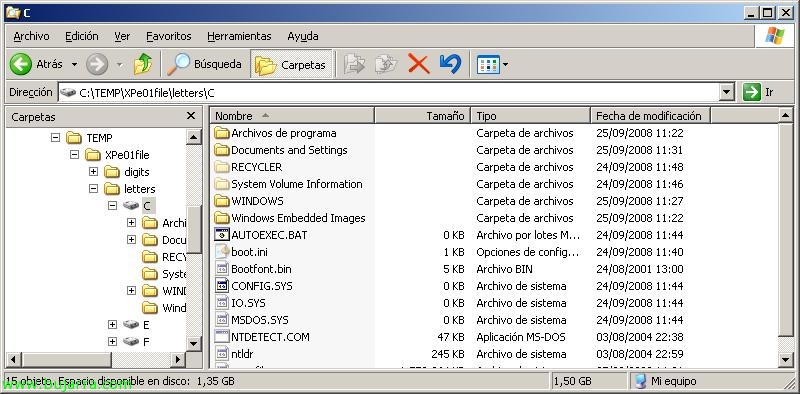Open the address bar dropdown arrow
800x394 pixels.
[727, 93]
